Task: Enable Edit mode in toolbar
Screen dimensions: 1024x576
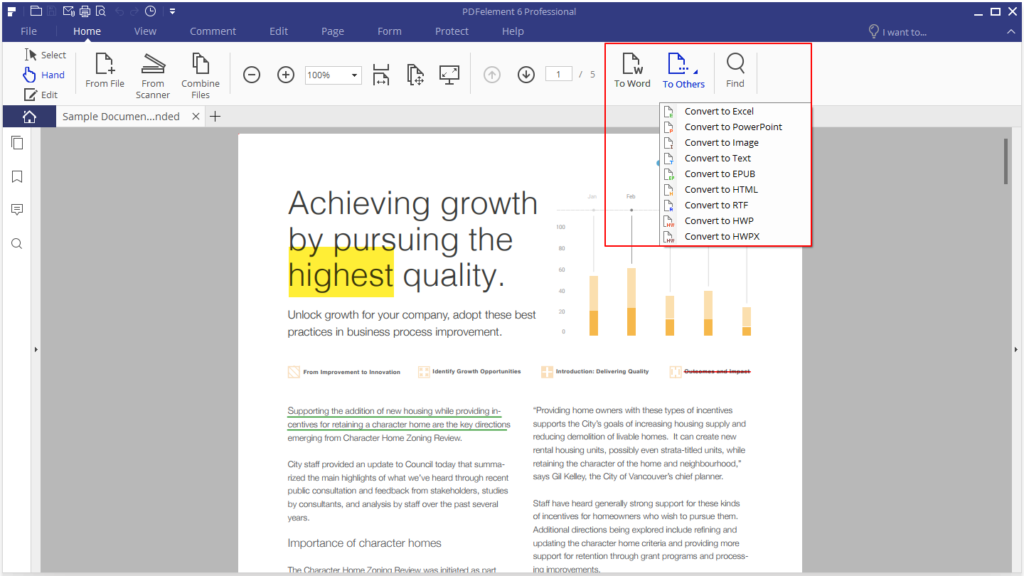Action: pos(41,95)
